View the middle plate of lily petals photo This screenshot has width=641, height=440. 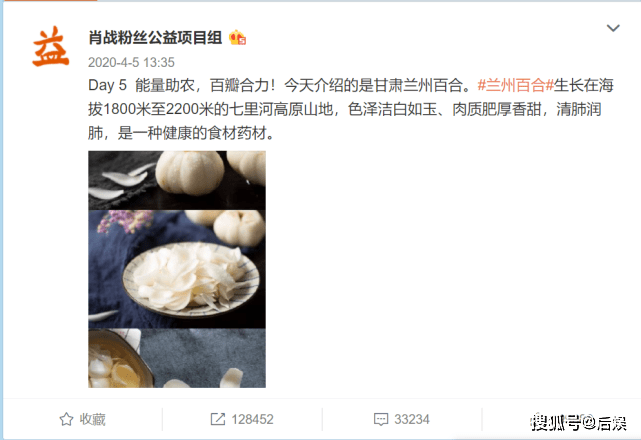(177, 269)
